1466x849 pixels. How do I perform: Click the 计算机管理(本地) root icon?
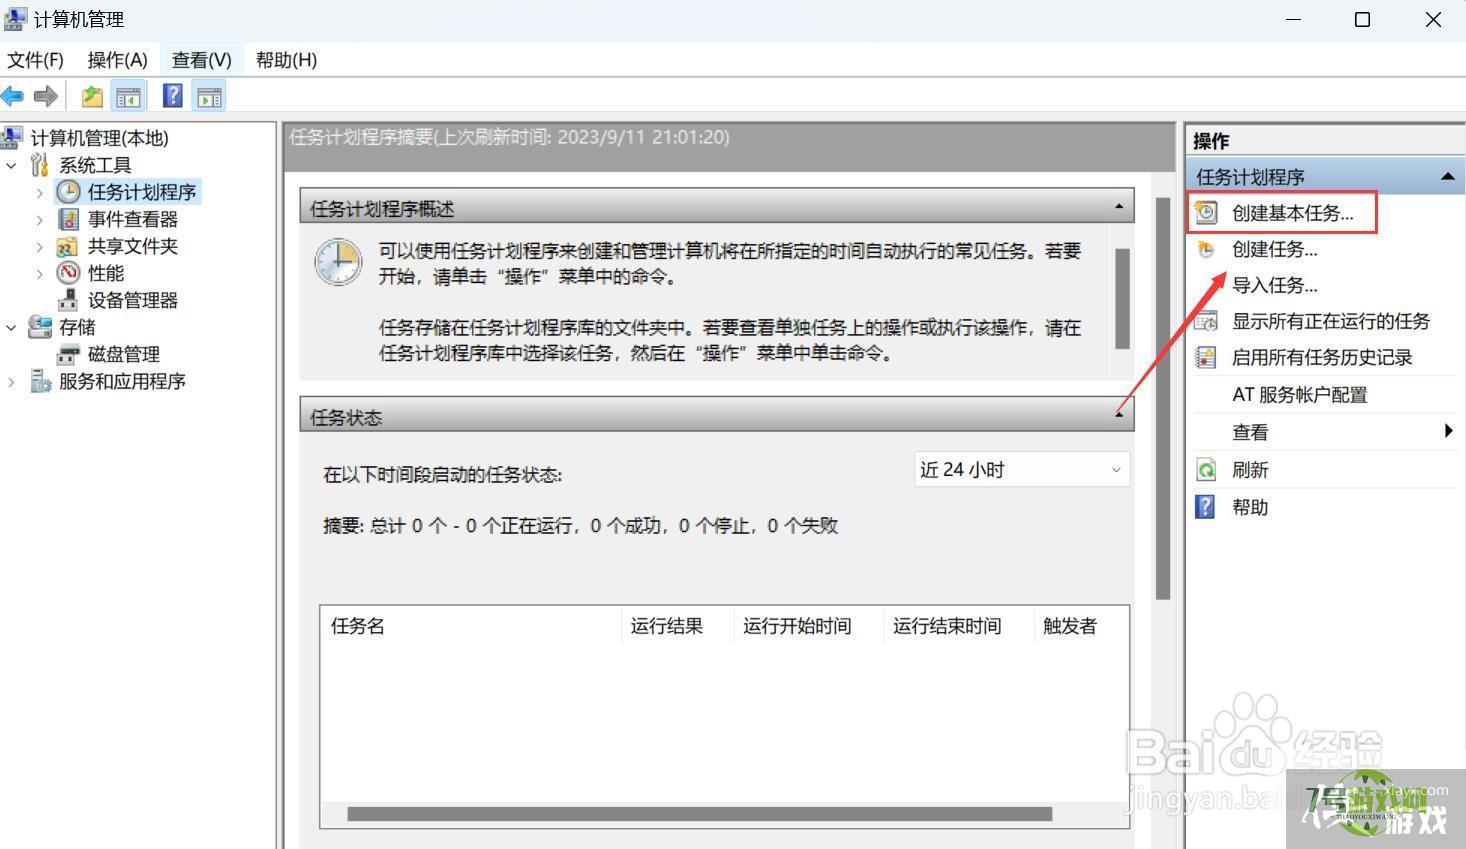(x=12, y=138)
